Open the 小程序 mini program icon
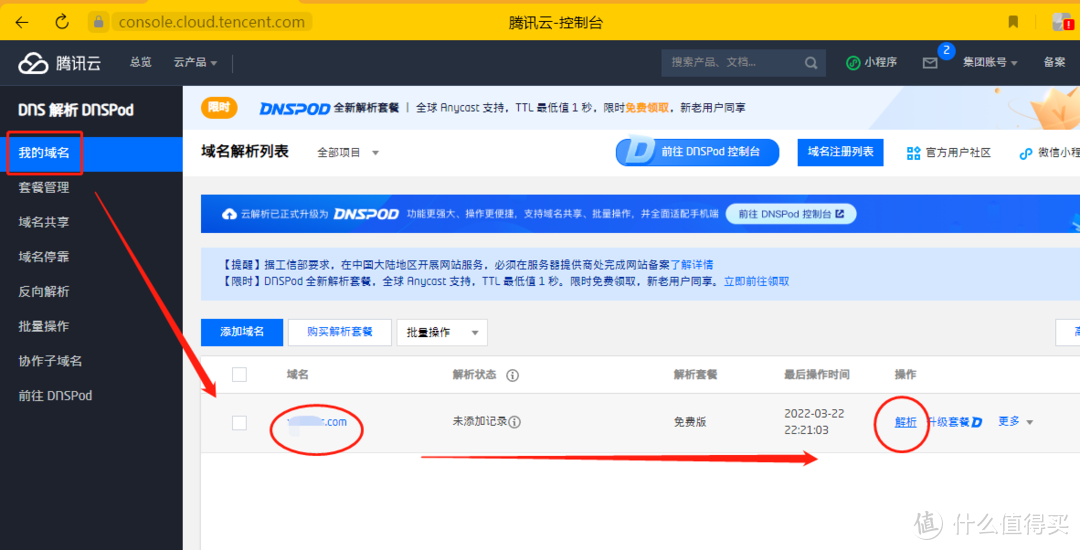 click(x=853, y=63)
